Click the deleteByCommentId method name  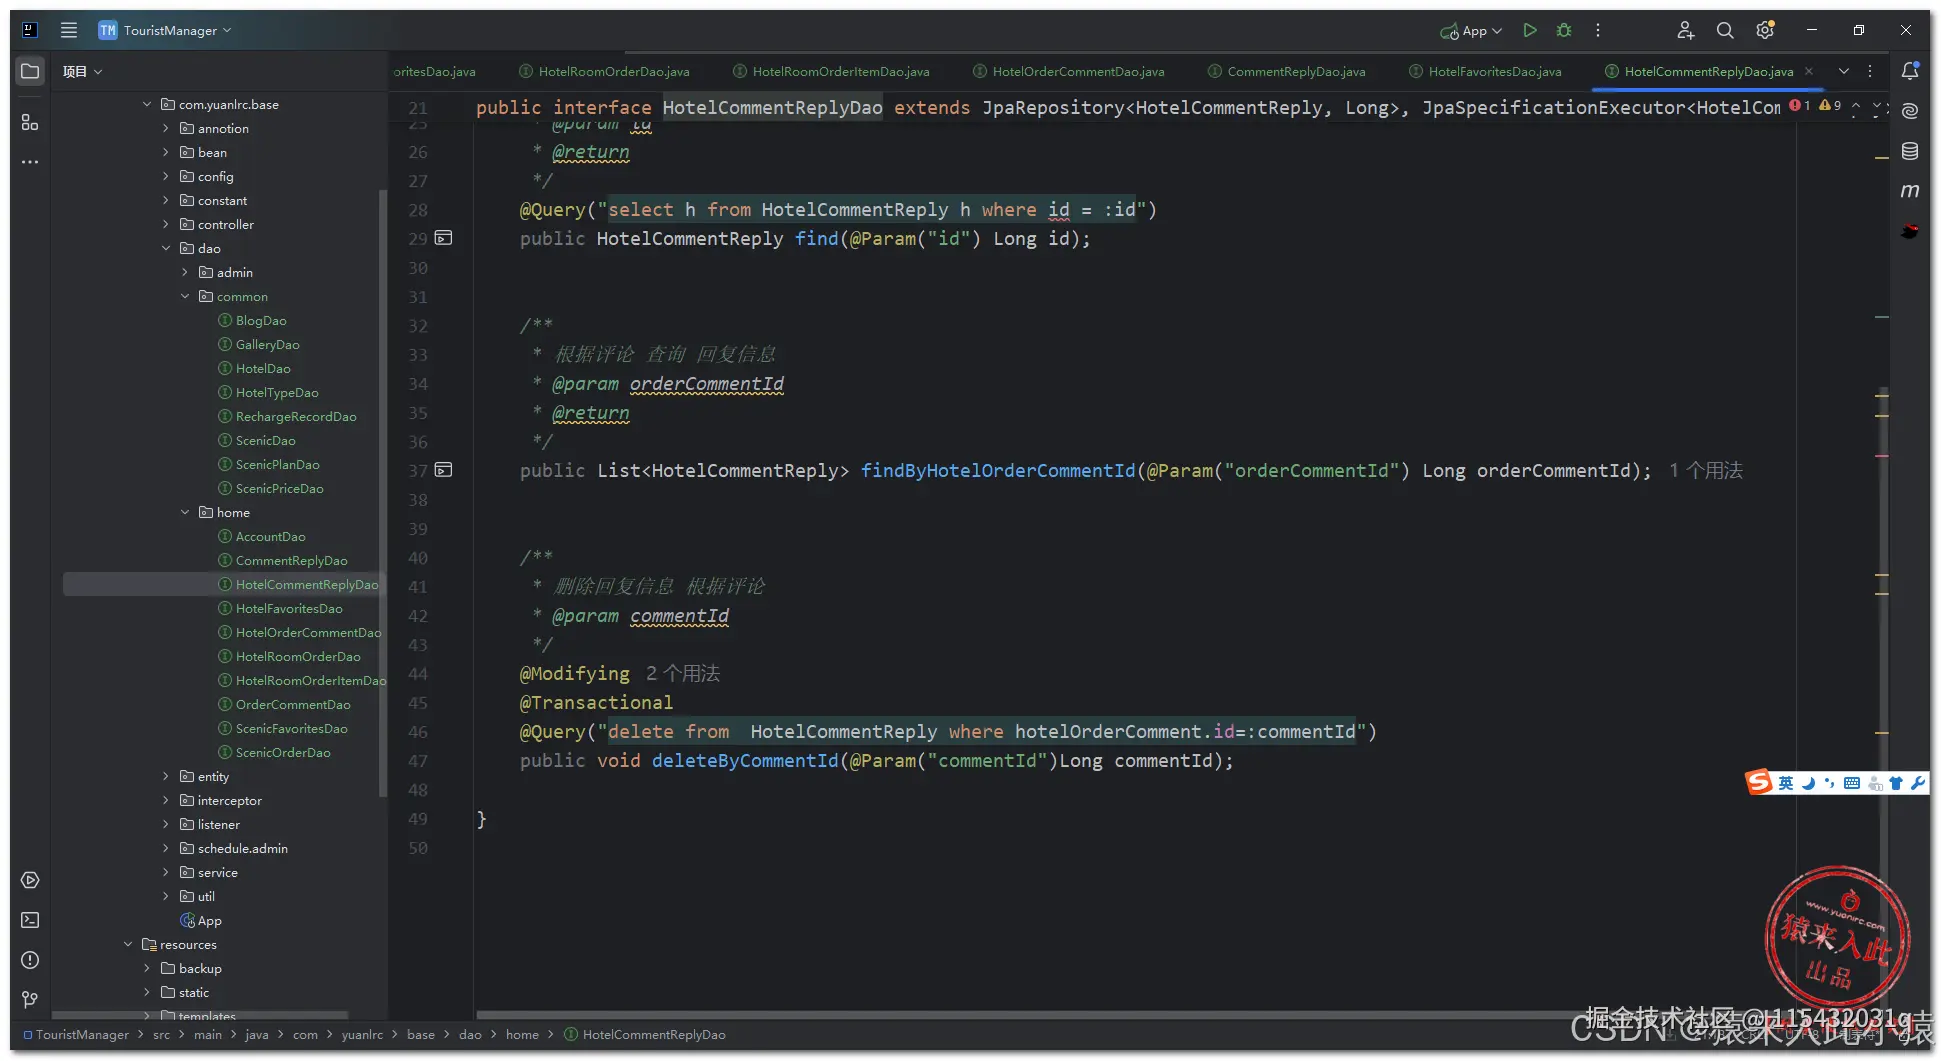(745, 760)
